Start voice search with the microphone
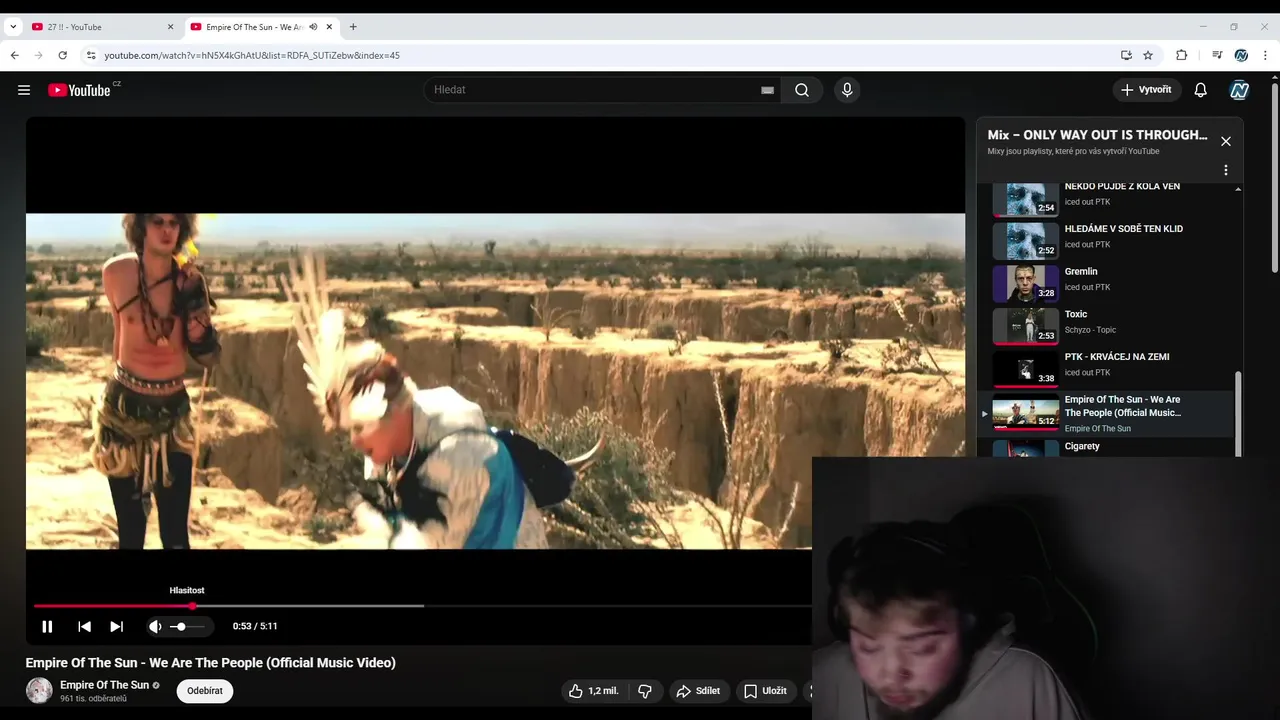 click(x=847, y=90)
